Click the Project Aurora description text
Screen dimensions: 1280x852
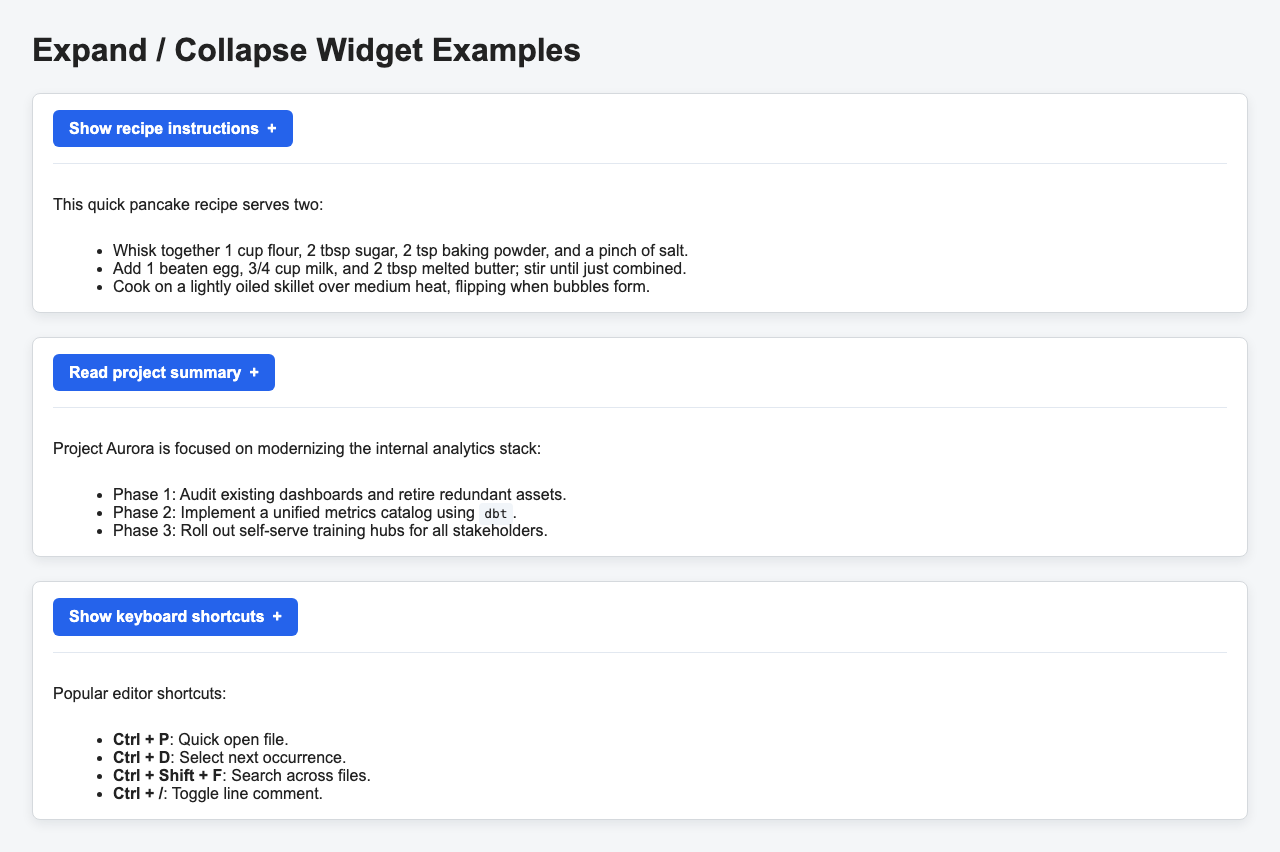pos(296,448)
